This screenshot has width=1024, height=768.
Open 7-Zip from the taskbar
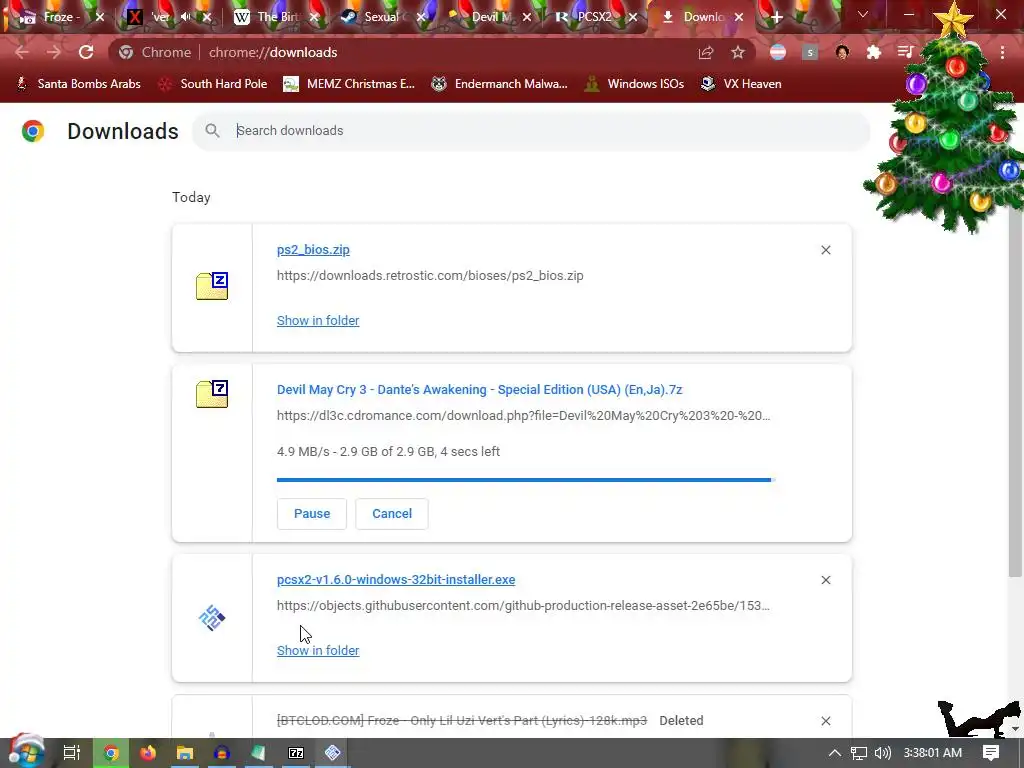click(296, 753)
